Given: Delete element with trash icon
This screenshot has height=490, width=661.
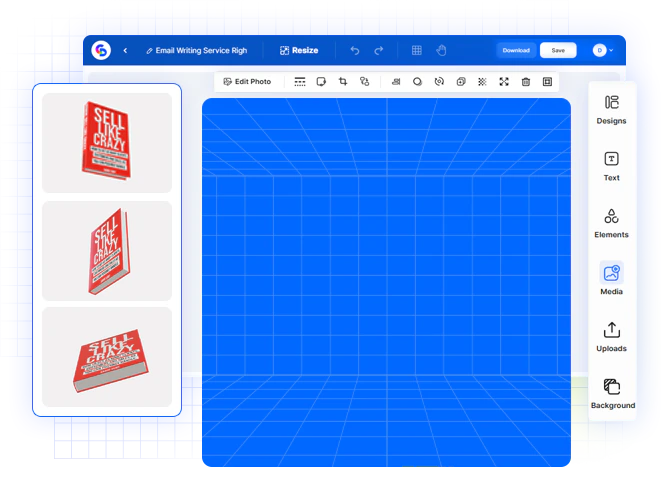Looking at the screenshot, I should click(x=526, y=81).
